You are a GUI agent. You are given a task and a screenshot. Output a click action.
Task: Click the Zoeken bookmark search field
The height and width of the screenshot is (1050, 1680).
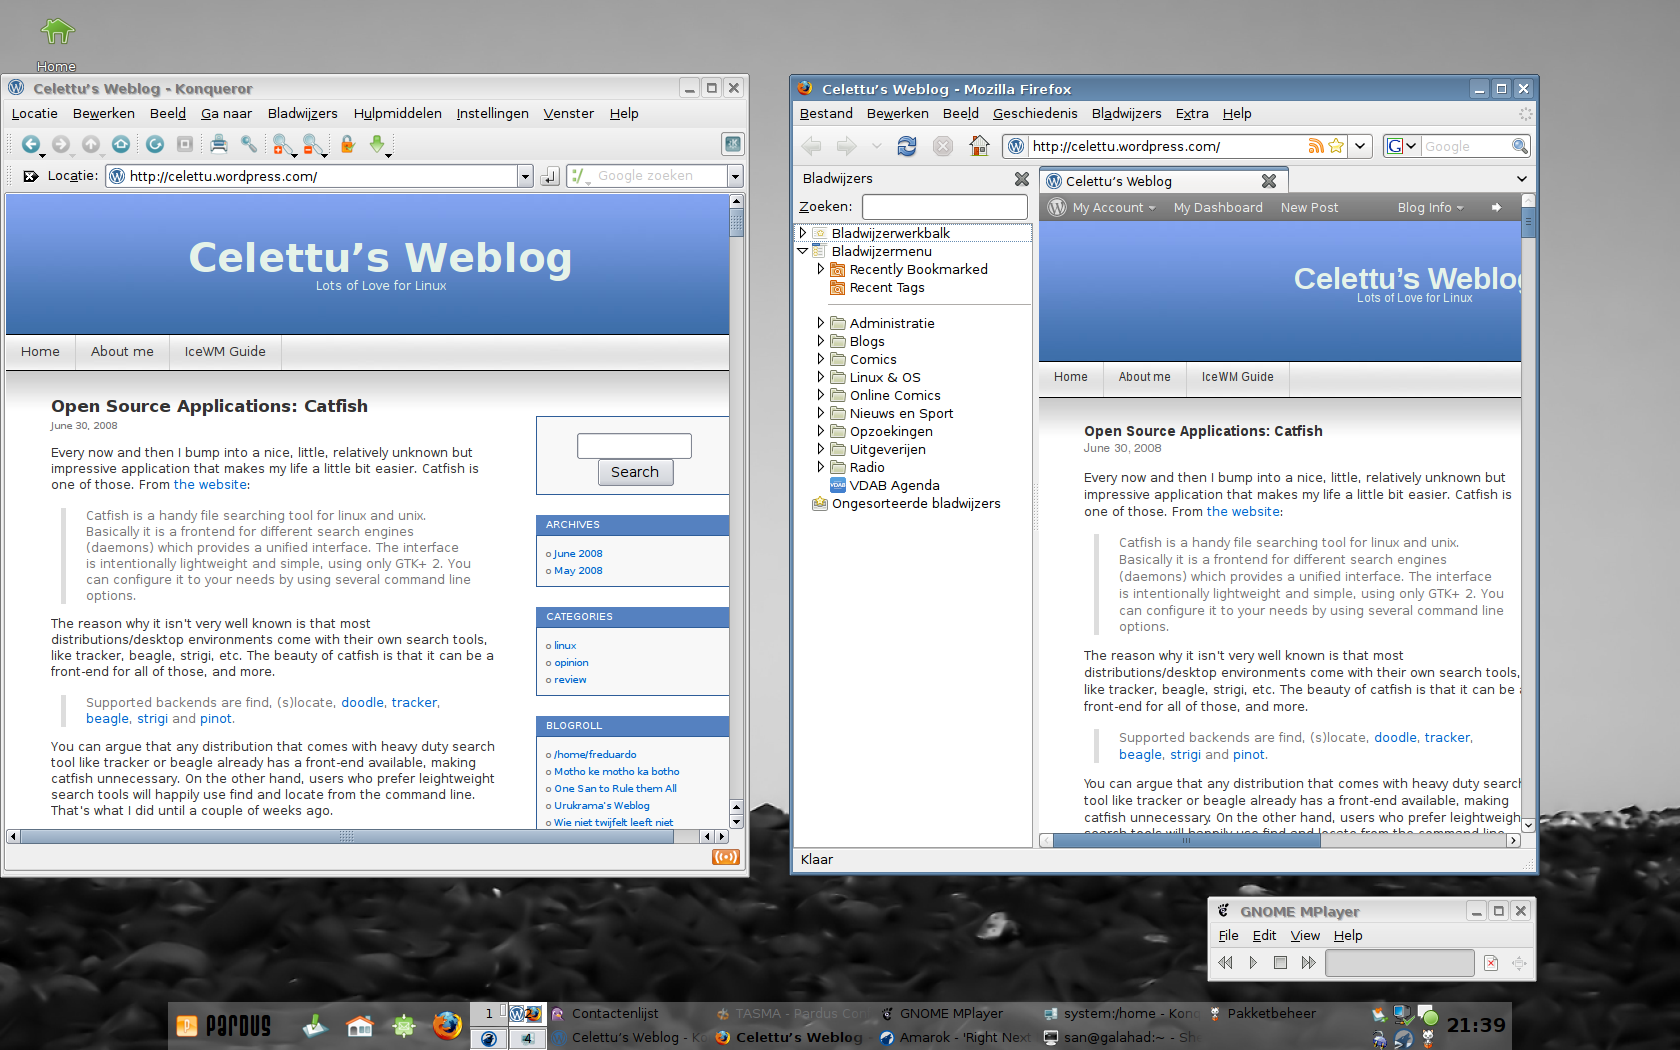click(944, 206)
